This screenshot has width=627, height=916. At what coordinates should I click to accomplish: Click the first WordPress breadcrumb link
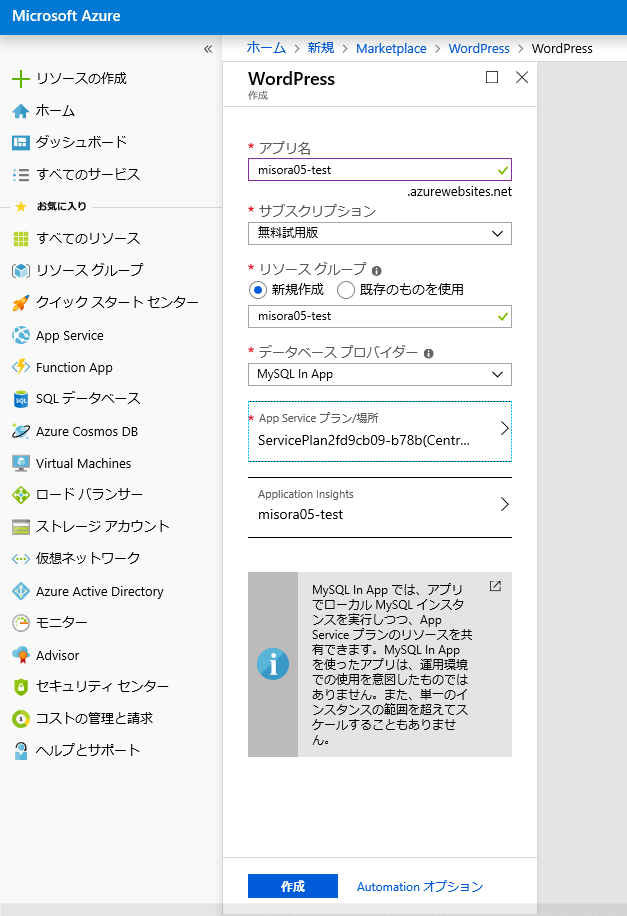[x=479, y=48]
